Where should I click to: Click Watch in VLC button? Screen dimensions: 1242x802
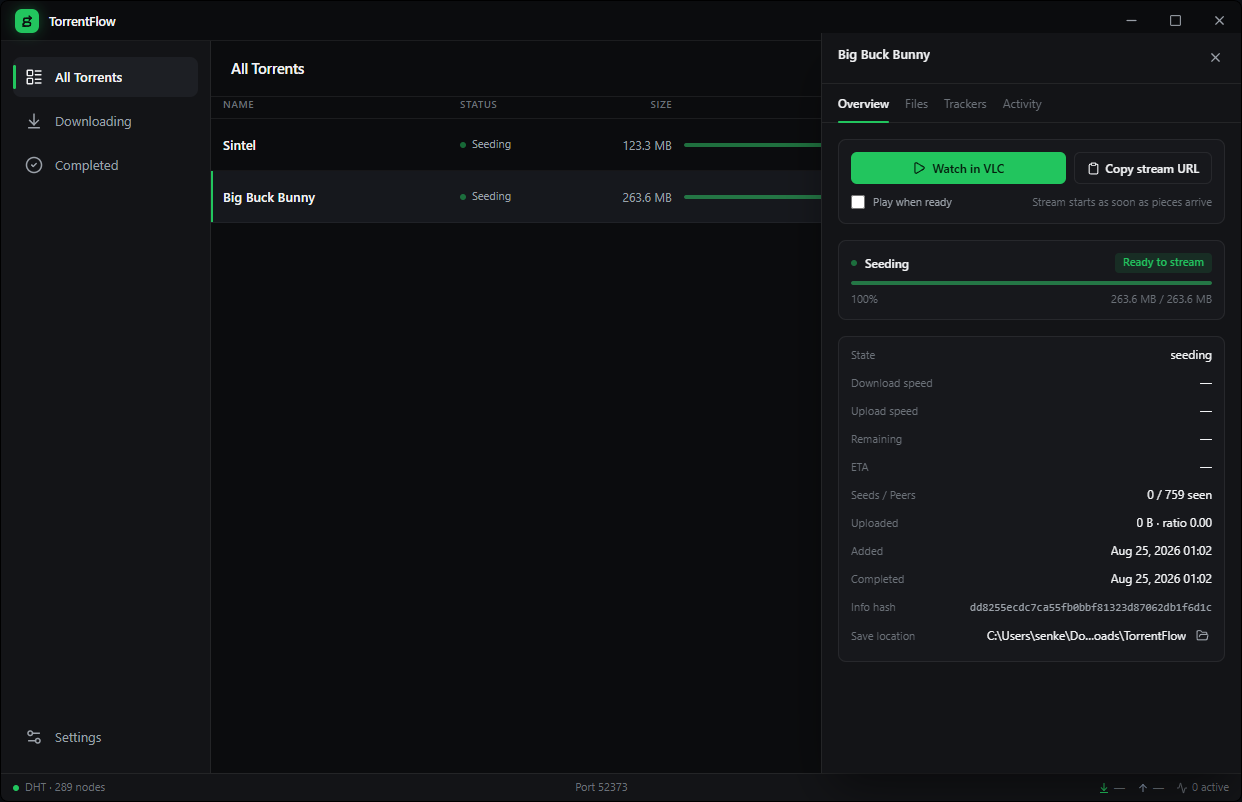(958, 168)
